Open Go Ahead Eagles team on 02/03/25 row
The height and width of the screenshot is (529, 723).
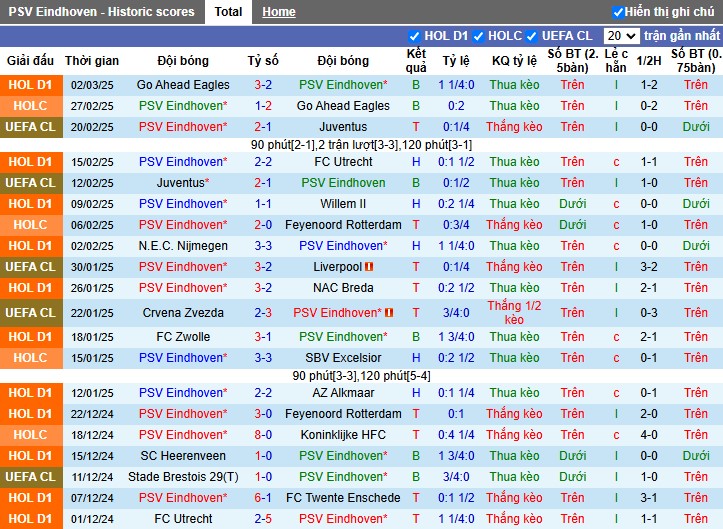click(183, 85)
